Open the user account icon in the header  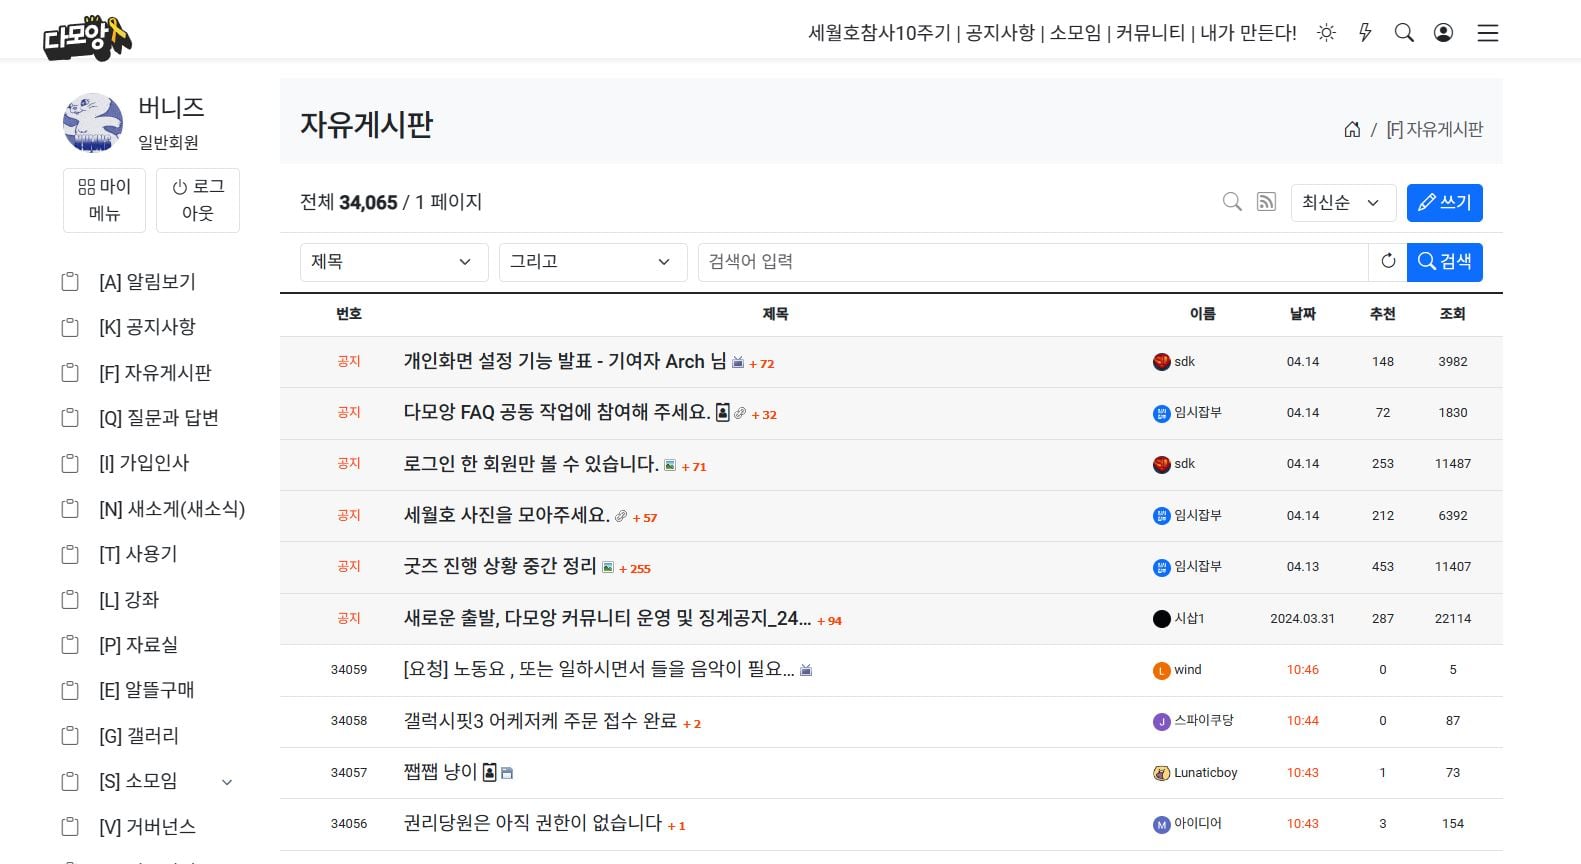pos(1443,33)
